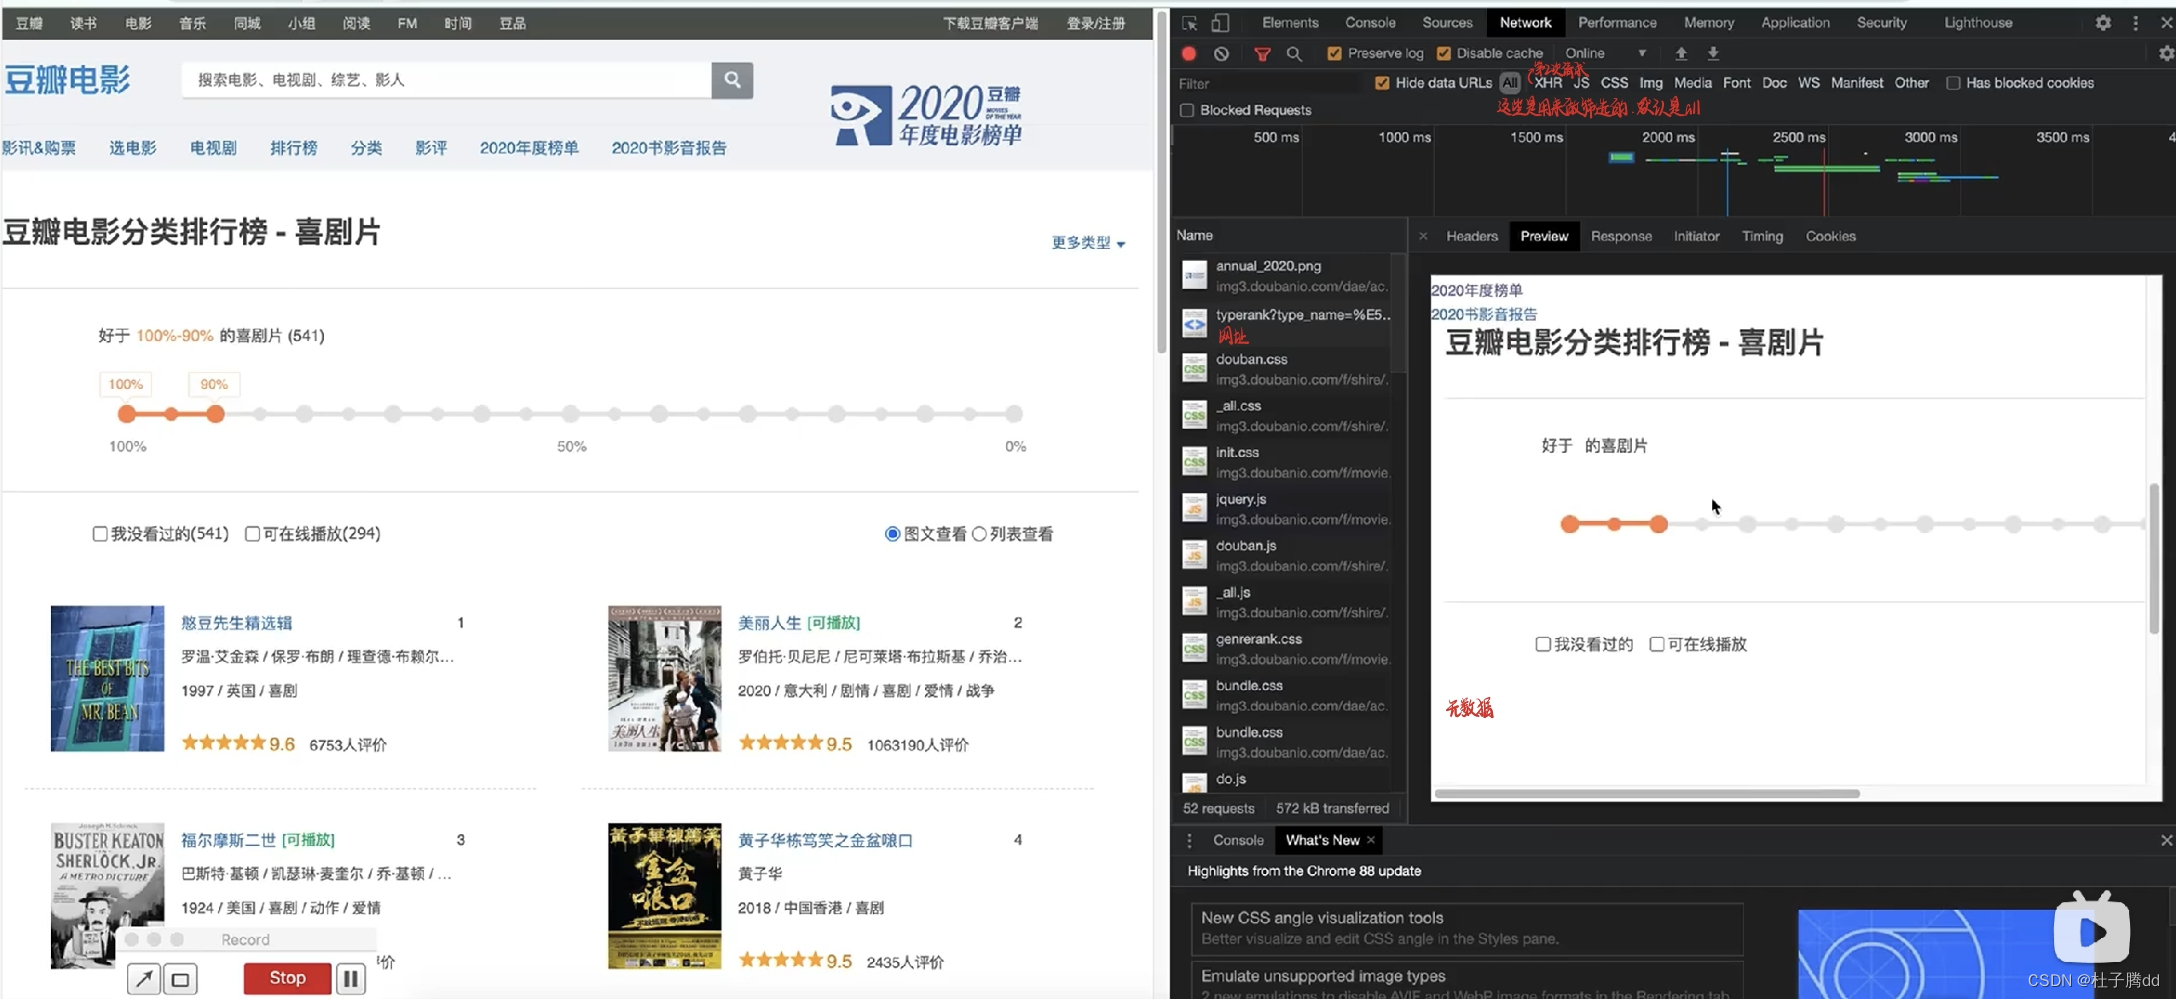The height and width of the screenshot is (999, 2176).
Task: Select annual_2020.png request row
Action: (1289, 276)
